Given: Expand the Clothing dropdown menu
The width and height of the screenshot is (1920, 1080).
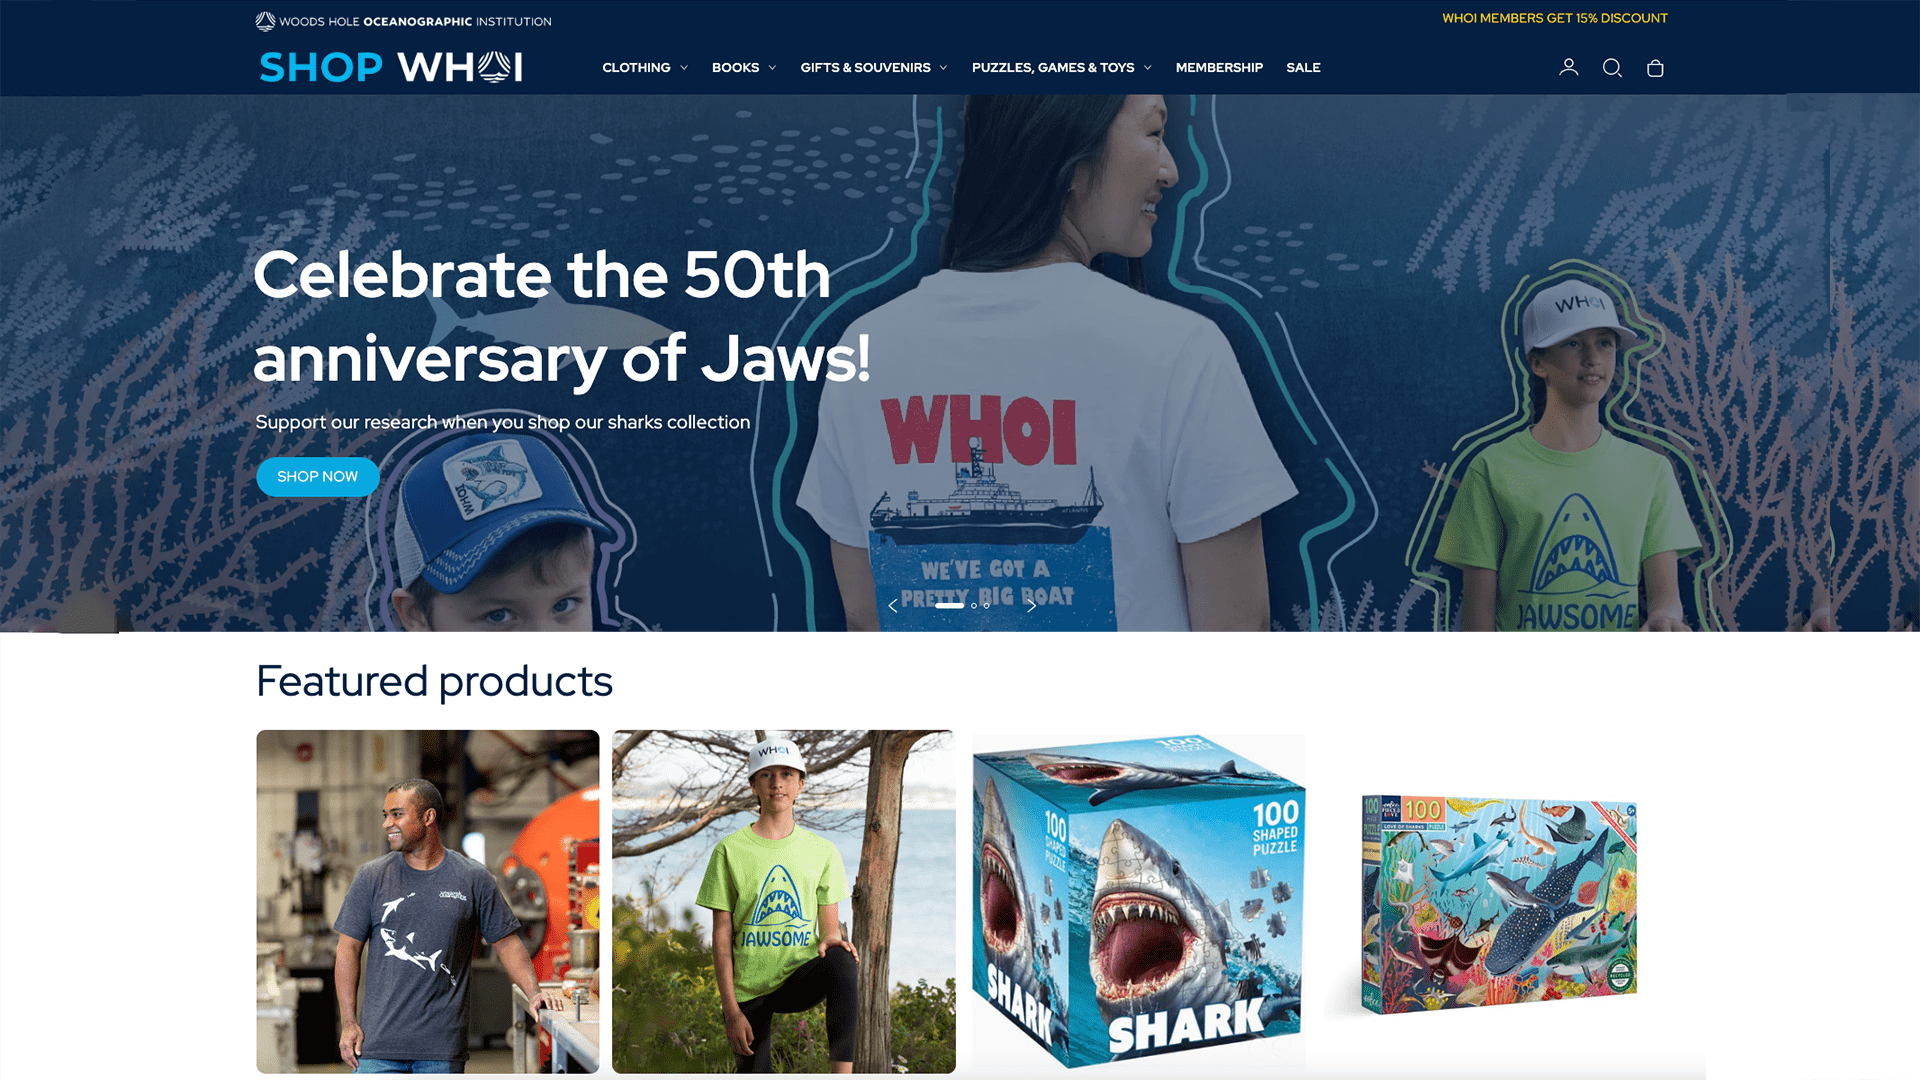Looking at the screenshot, I should 645,67.
